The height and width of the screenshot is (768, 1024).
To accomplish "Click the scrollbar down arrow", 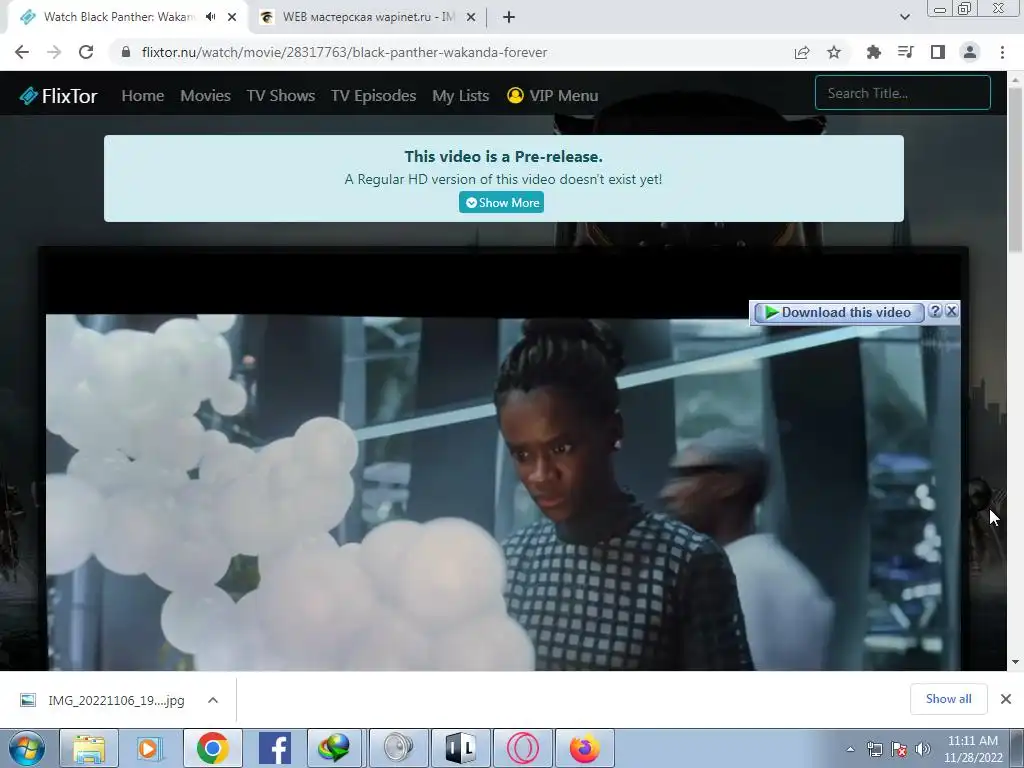I will pyautogui.click(x=1015, y=662).
